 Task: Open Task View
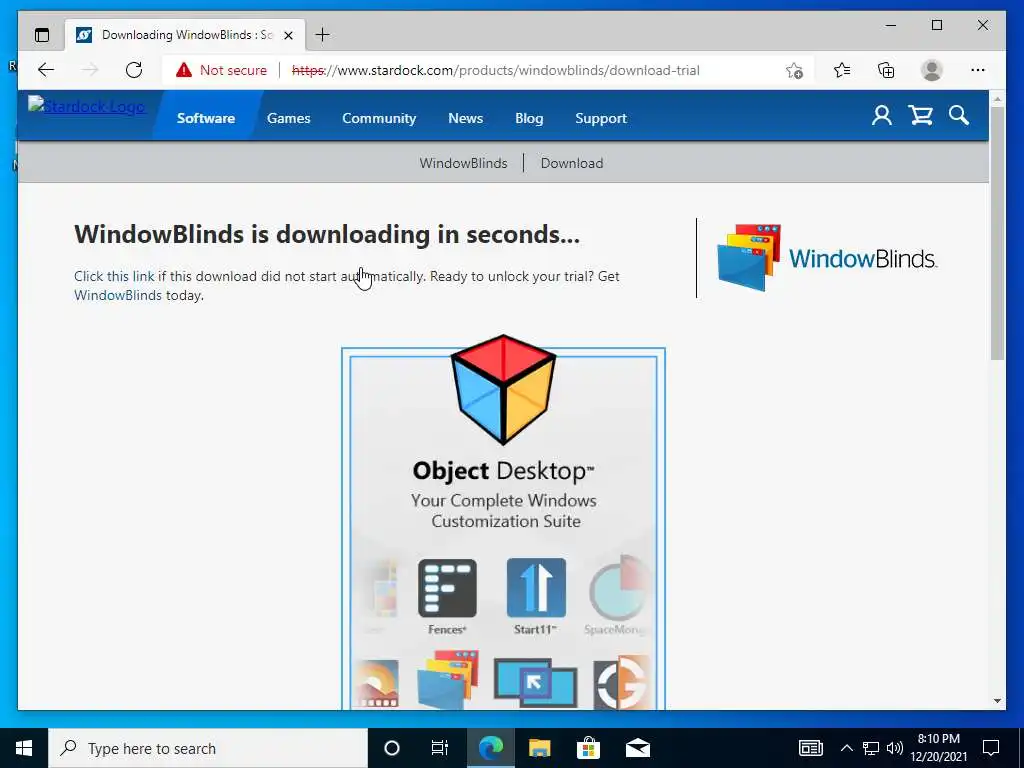click(440, 748)
